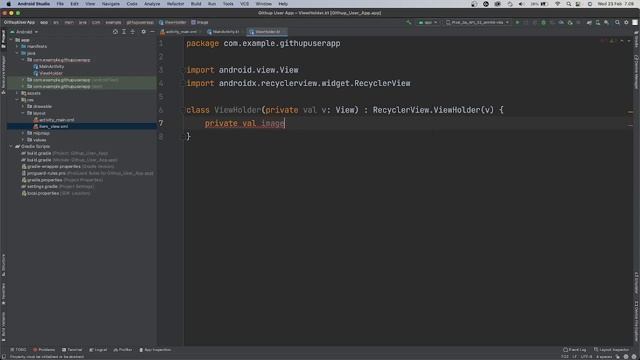Expand the manifests folder
Viewport: 640px width, 360px height.
(17, 47)
